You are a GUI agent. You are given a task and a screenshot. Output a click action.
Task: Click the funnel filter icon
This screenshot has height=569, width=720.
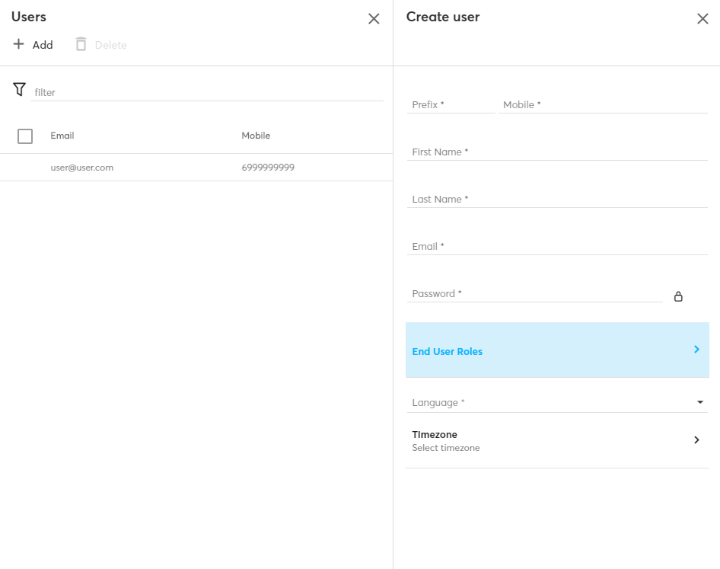pyautogui.click(x=19, y=90)
